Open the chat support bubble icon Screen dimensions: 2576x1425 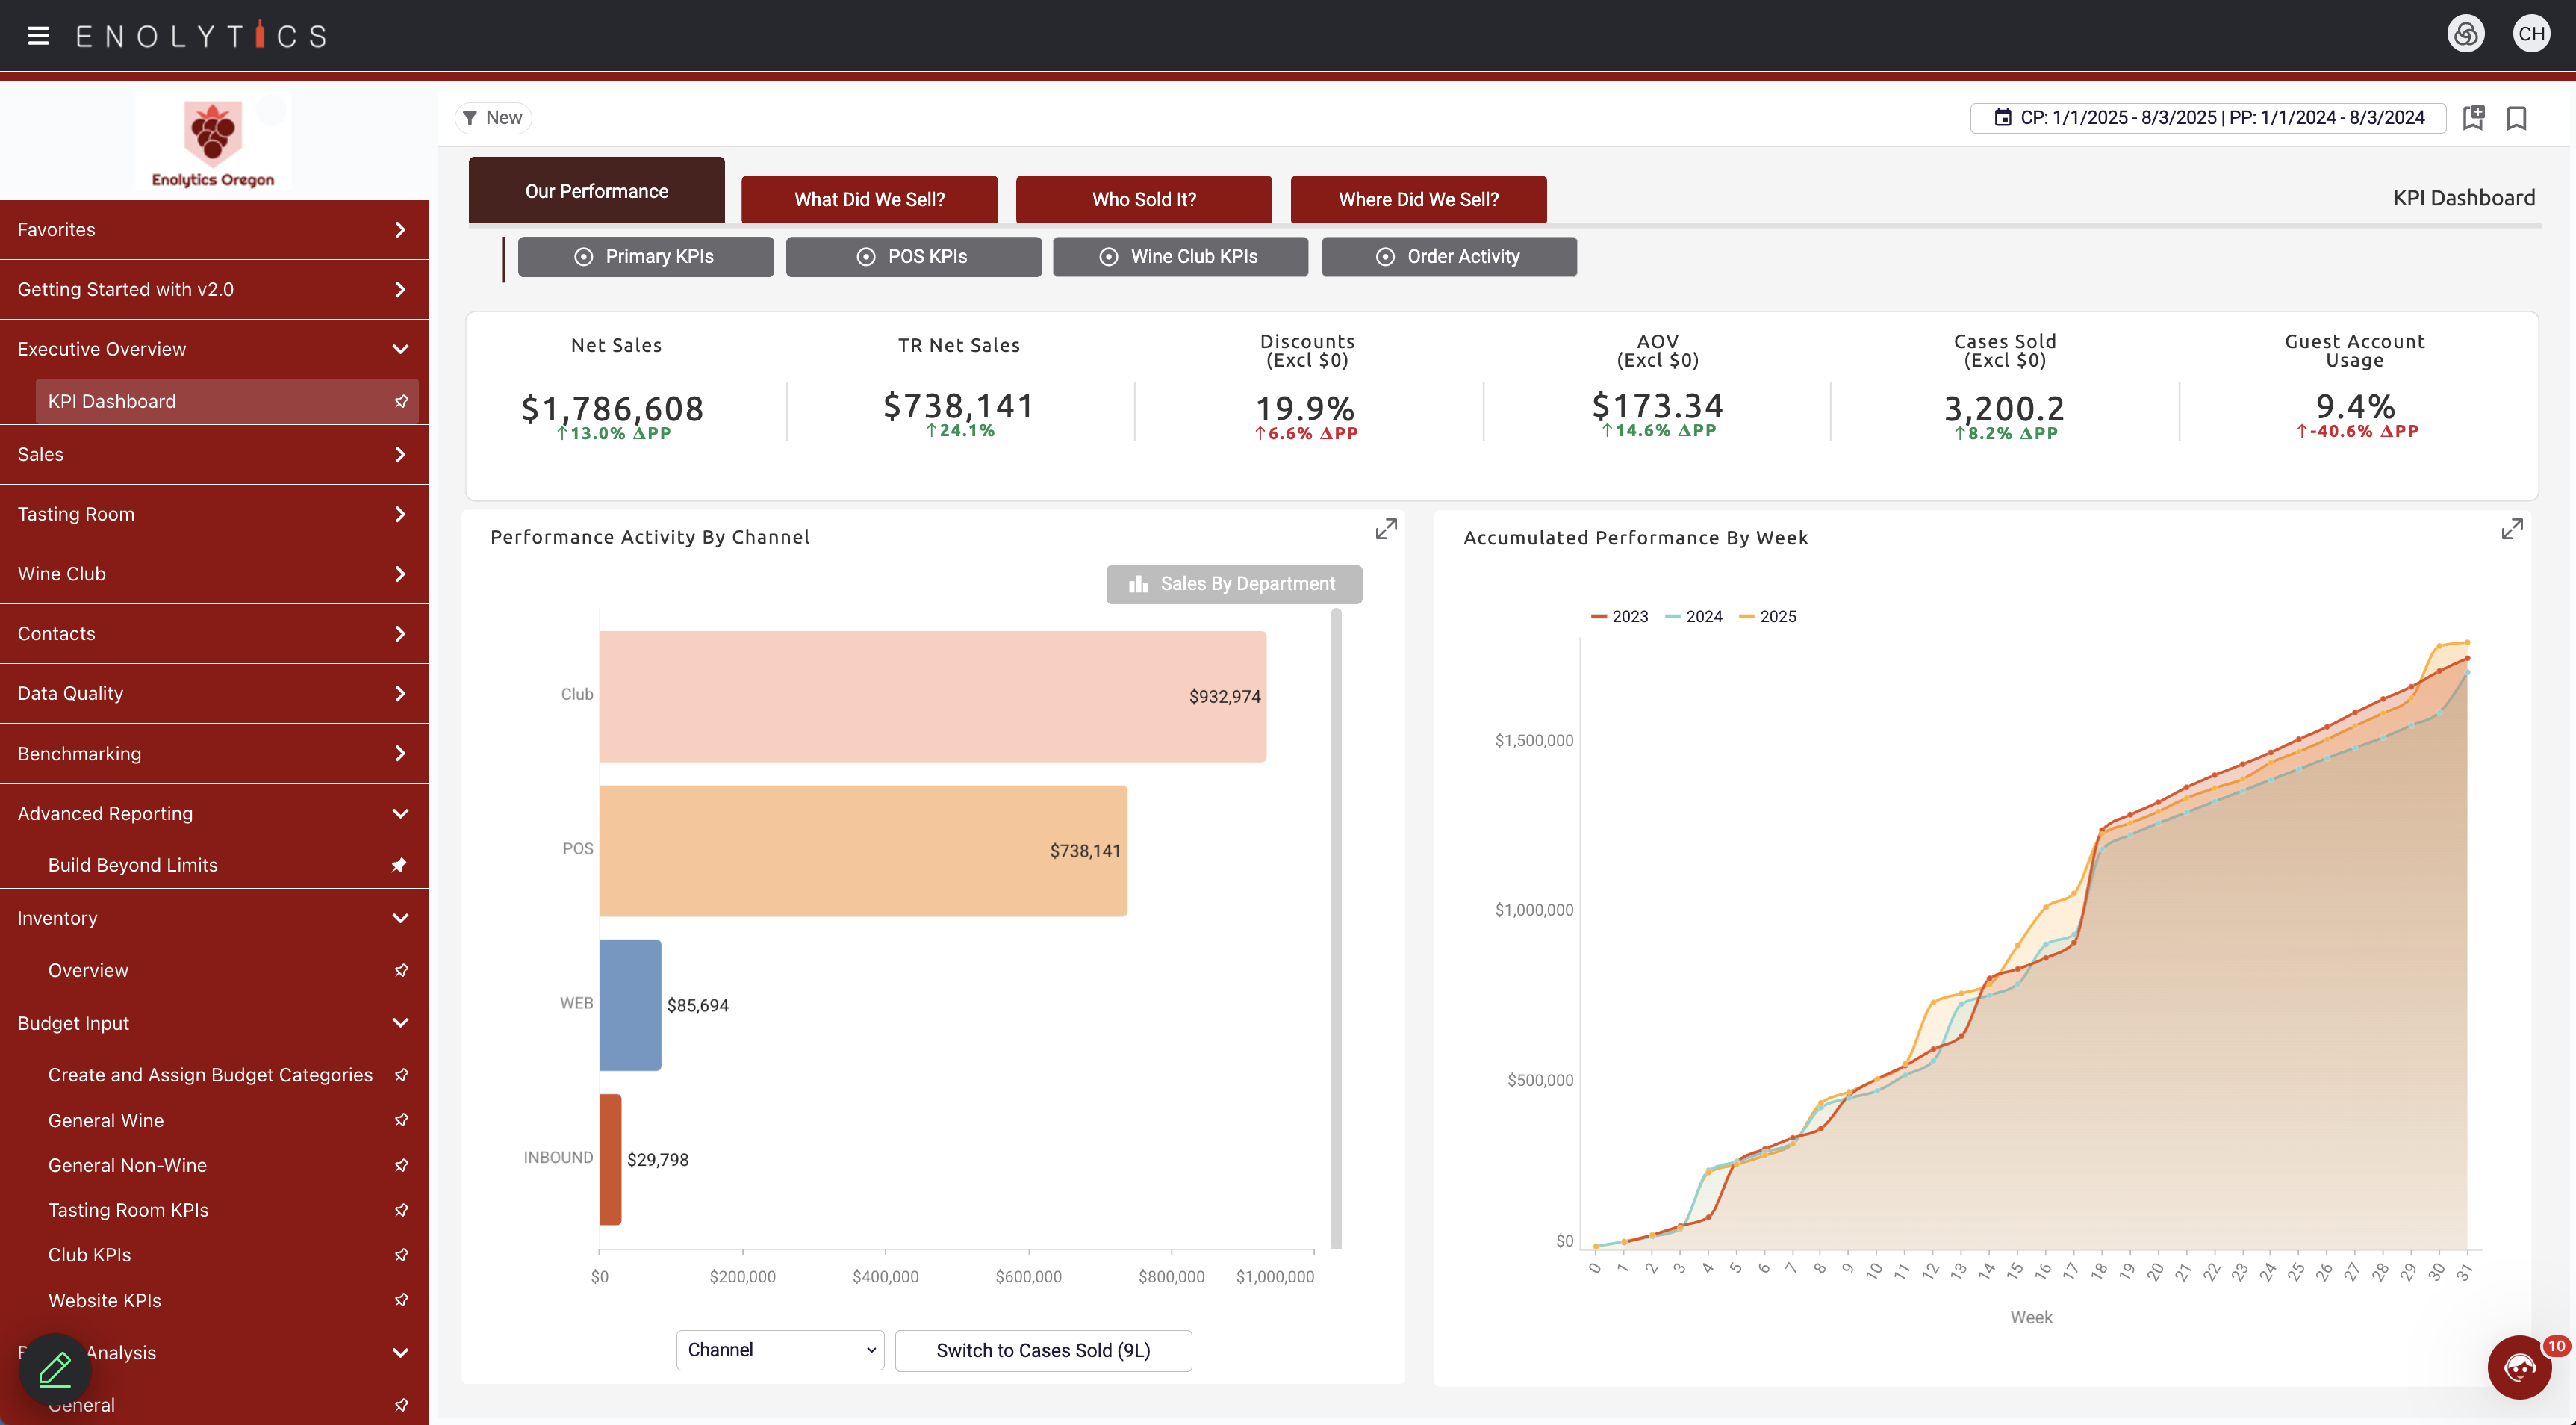tap(2519, 1367)
